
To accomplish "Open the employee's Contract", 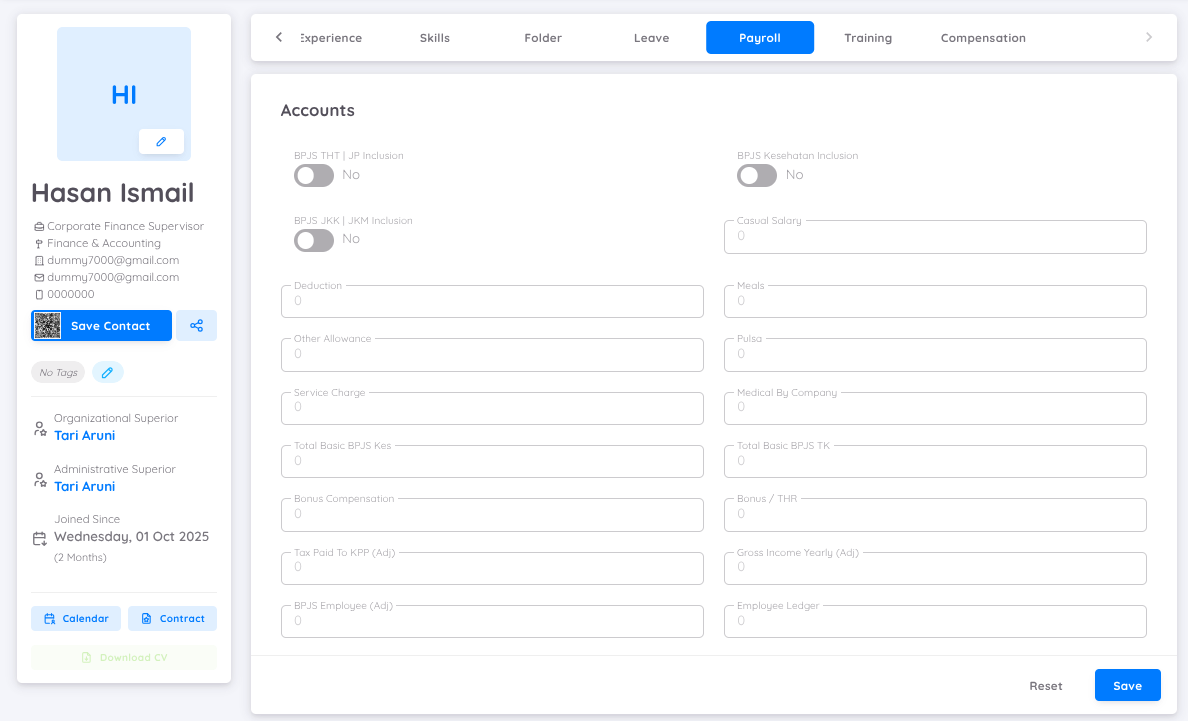I will point(172,618).
